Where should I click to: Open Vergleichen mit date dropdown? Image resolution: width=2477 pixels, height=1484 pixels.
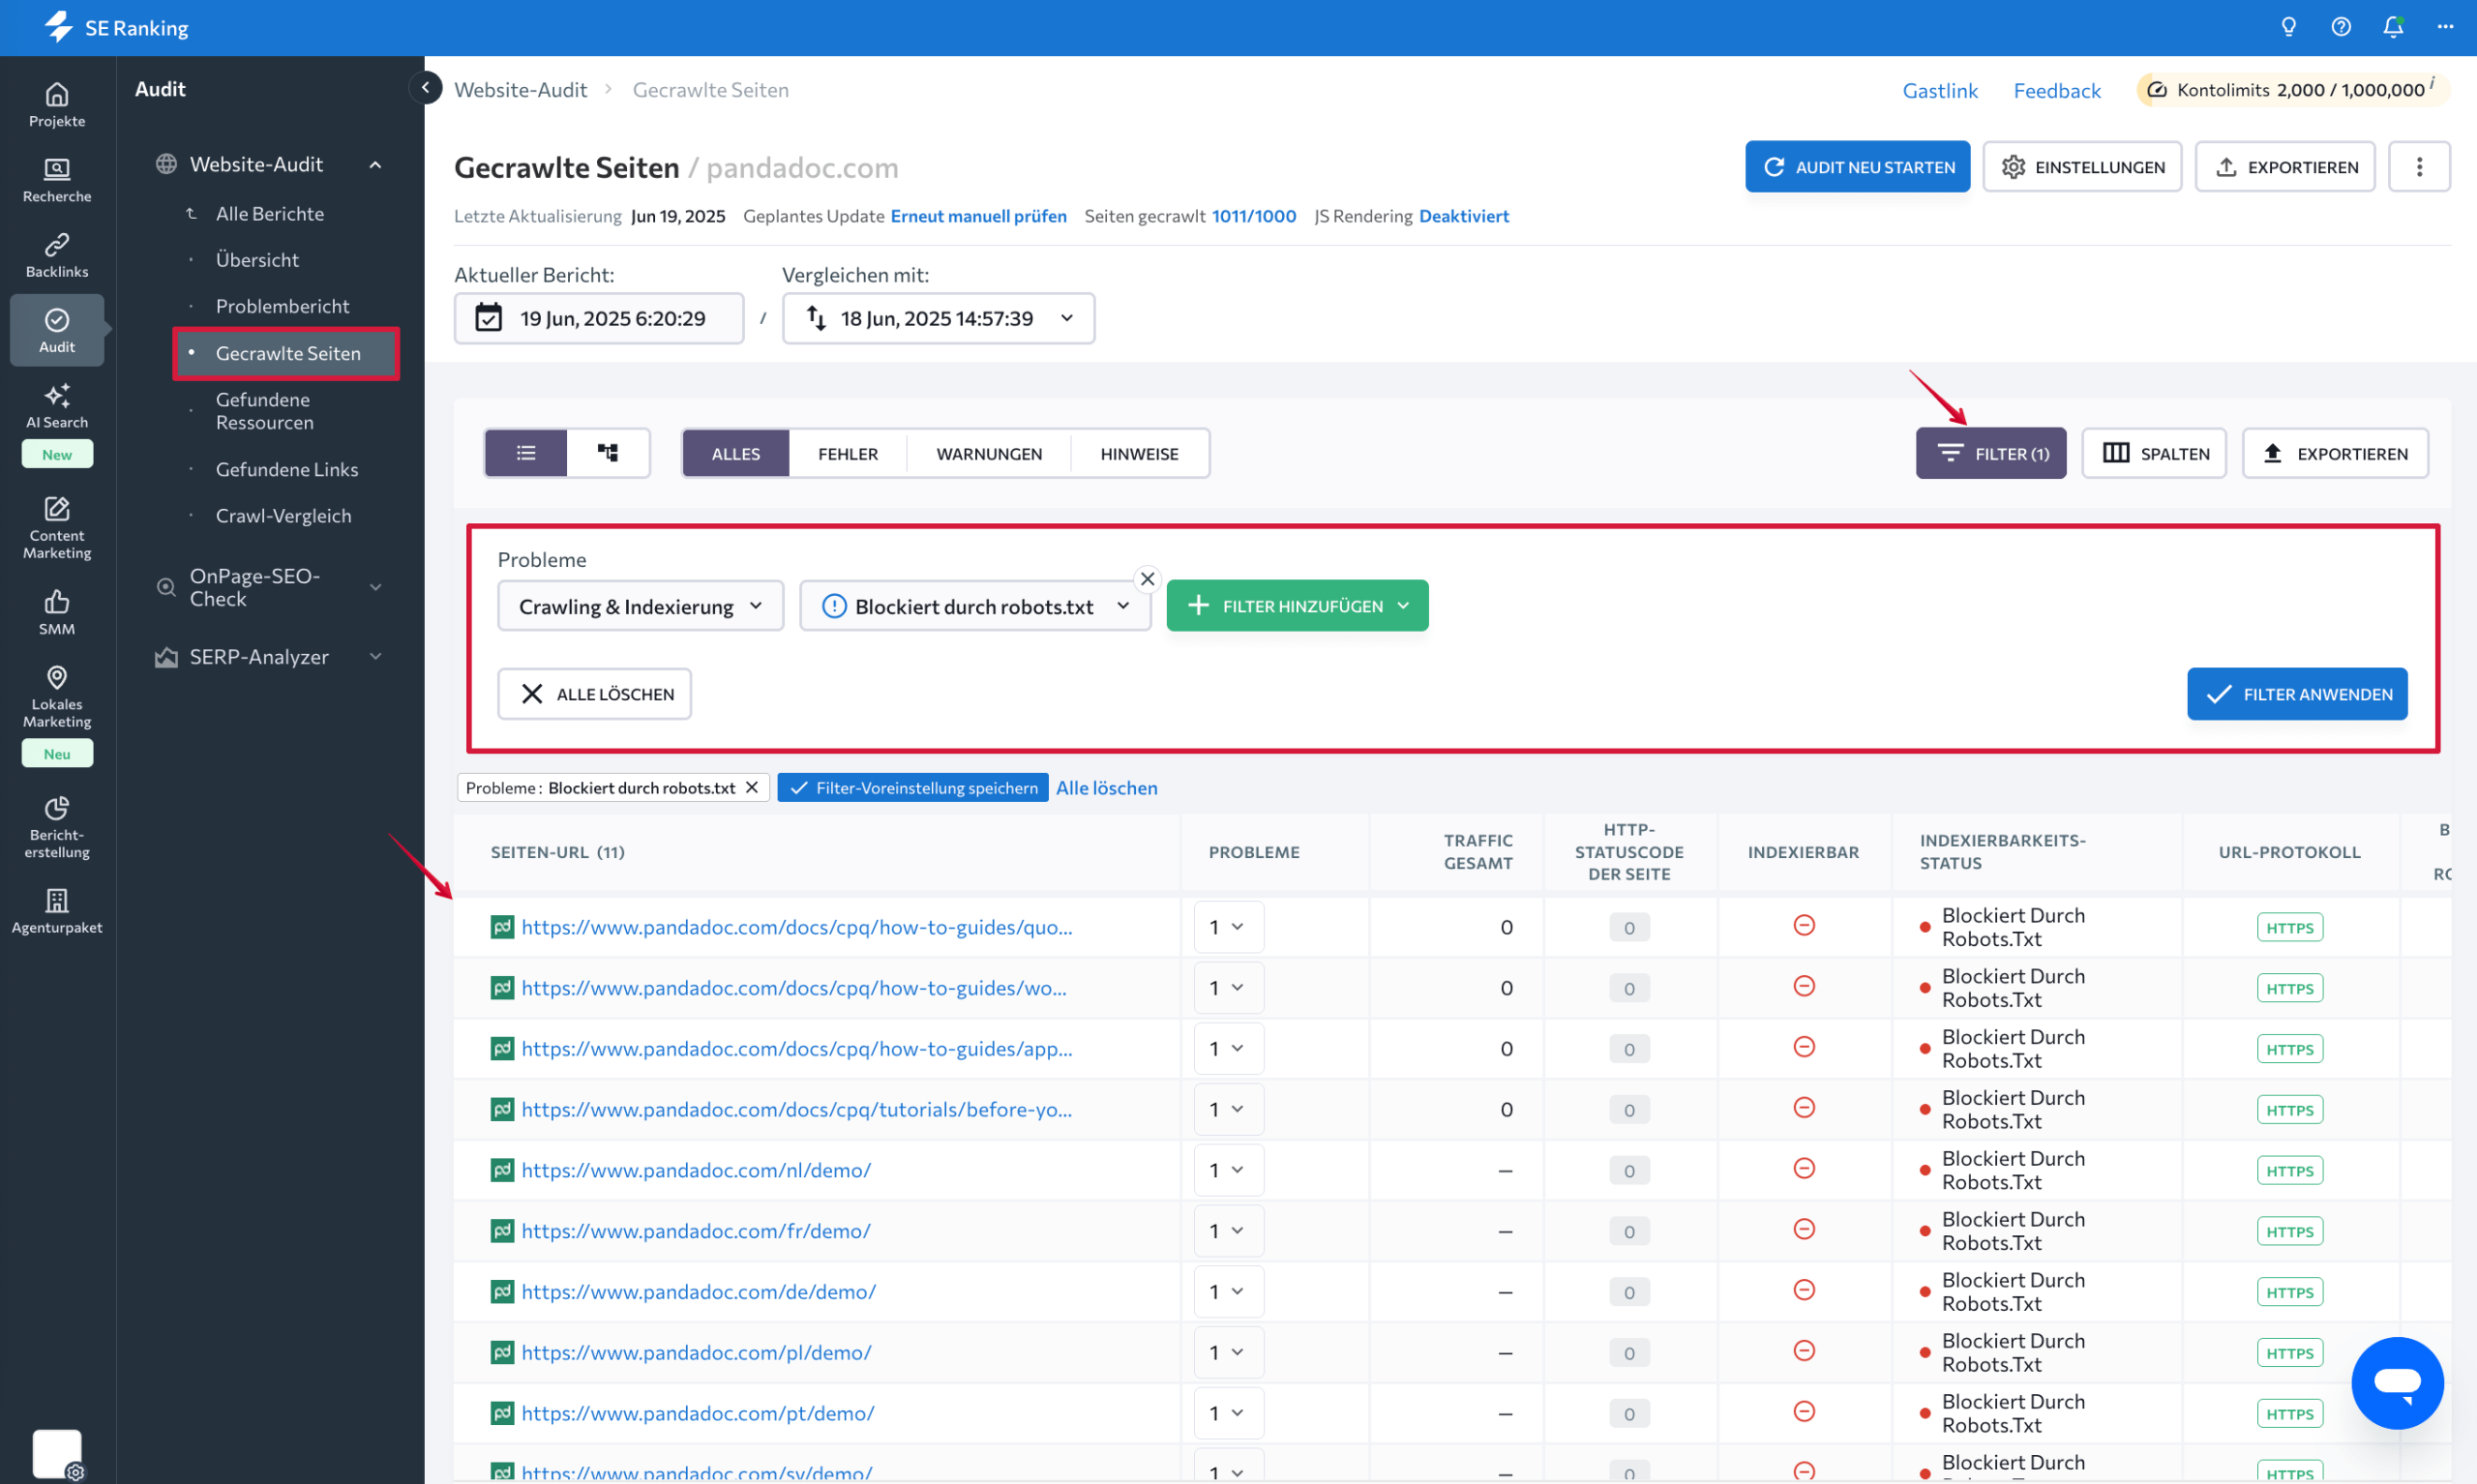tap(938, 318)
